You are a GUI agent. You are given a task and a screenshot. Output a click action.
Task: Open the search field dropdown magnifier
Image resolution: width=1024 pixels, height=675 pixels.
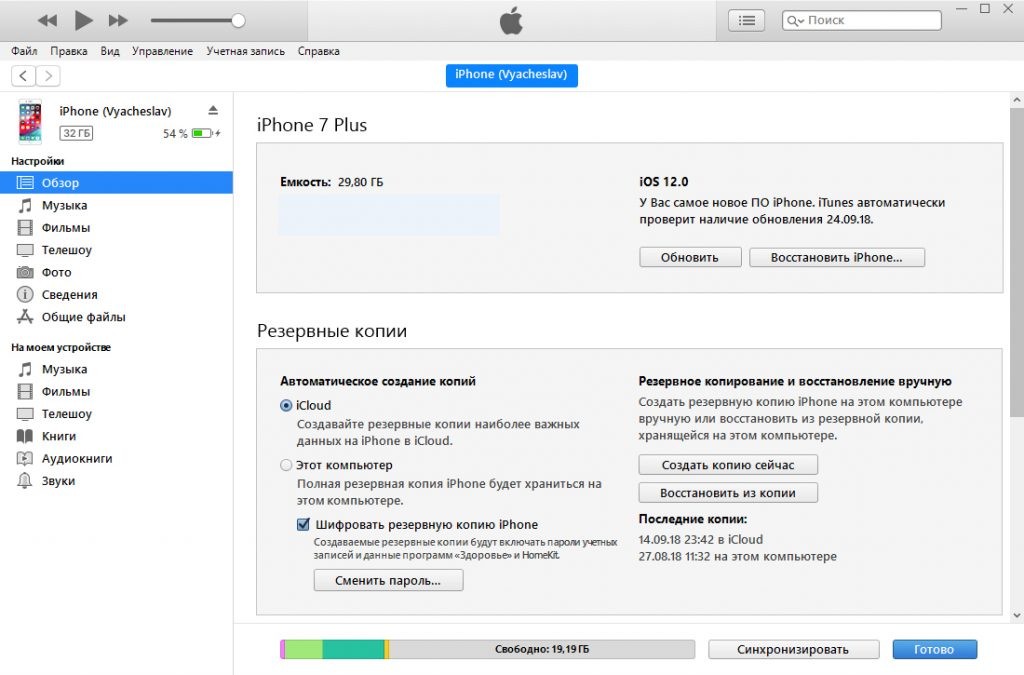click(x=795, y=20)
